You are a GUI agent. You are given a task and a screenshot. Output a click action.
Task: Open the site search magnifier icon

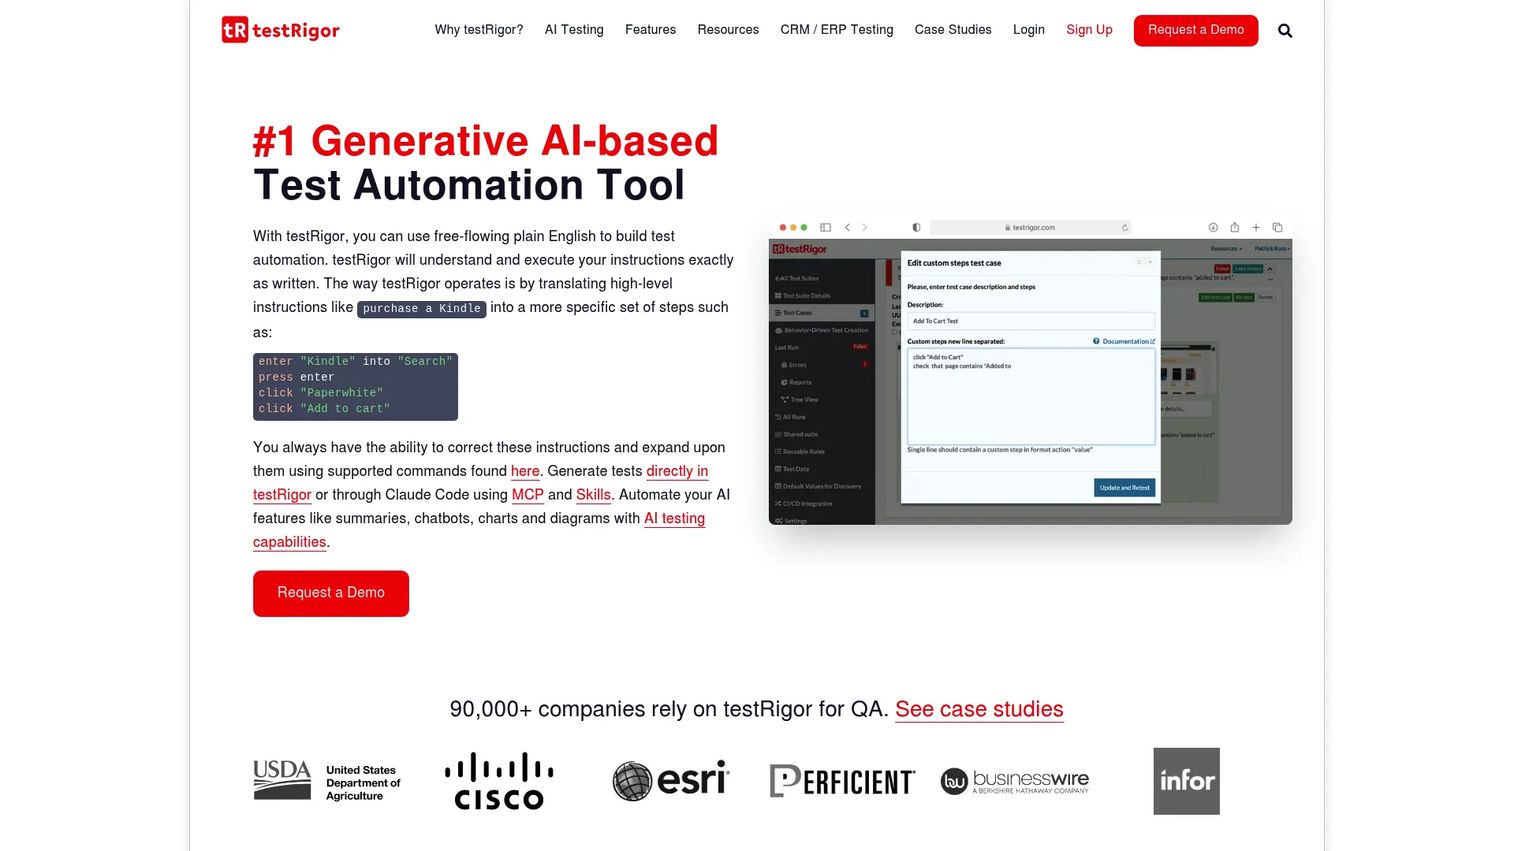pos(1285,31)
